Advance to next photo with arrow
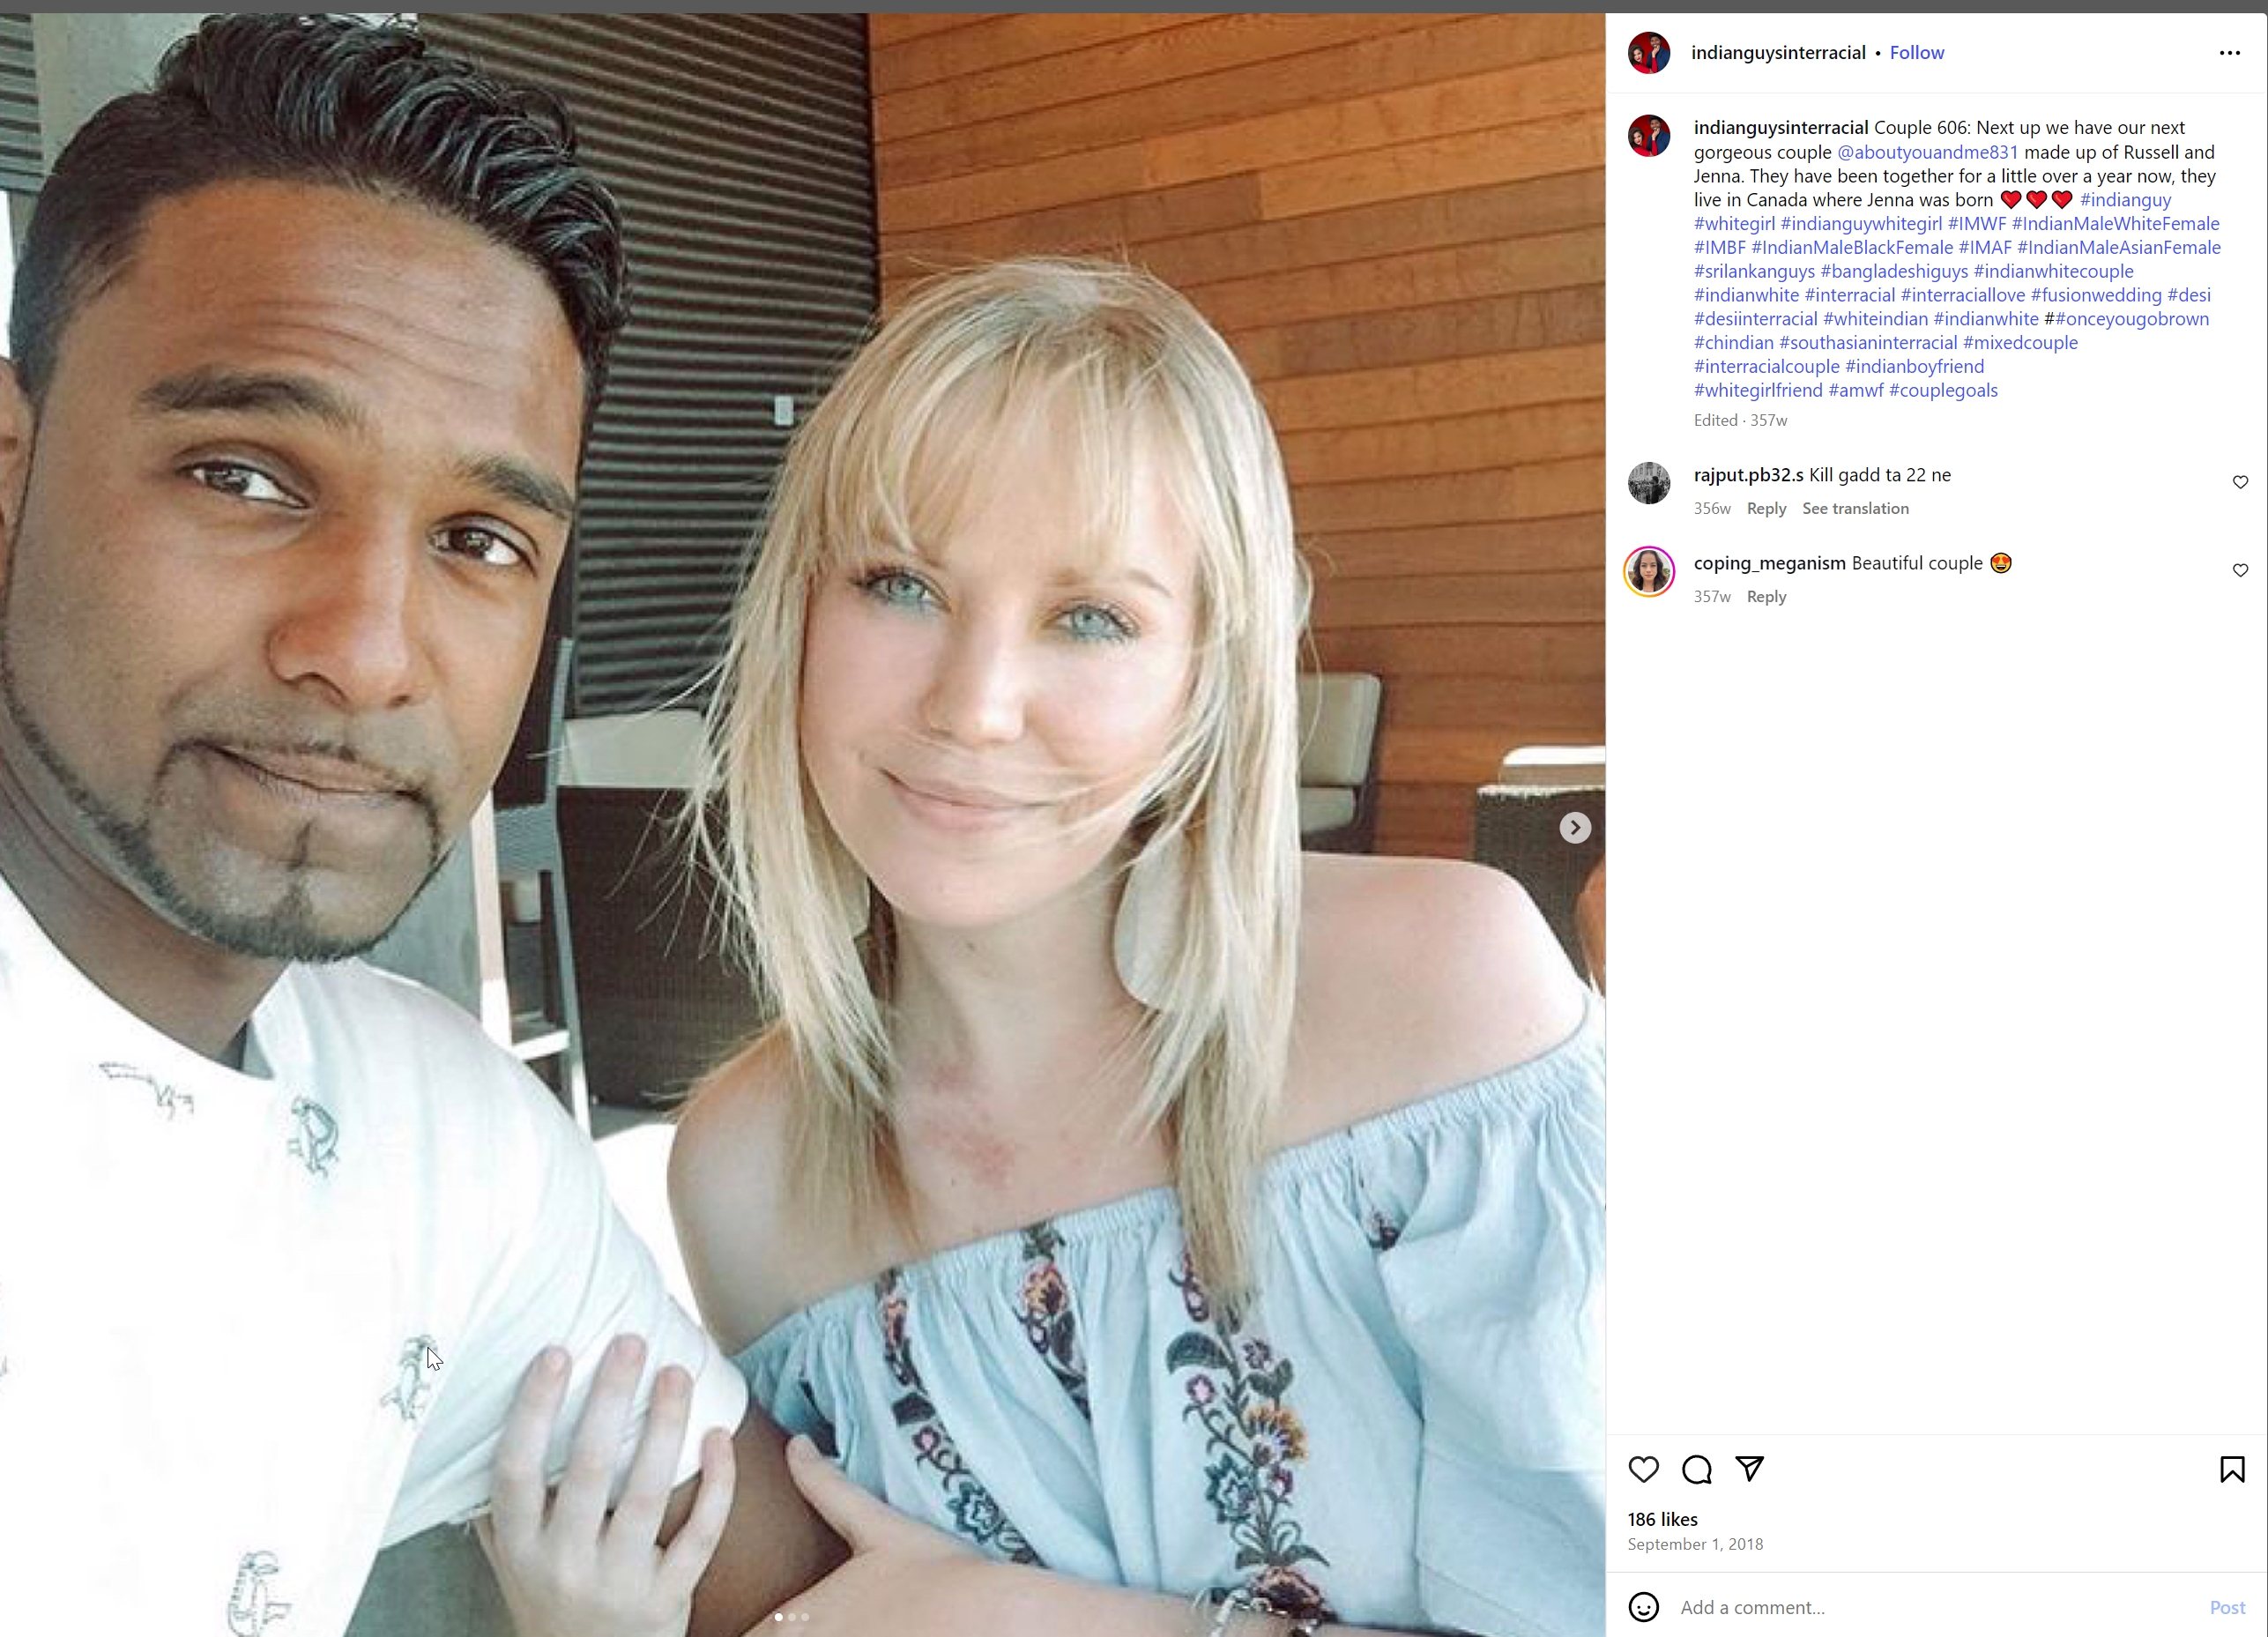Screen dimensions: 2268x1637 (x=1575, y=827)
